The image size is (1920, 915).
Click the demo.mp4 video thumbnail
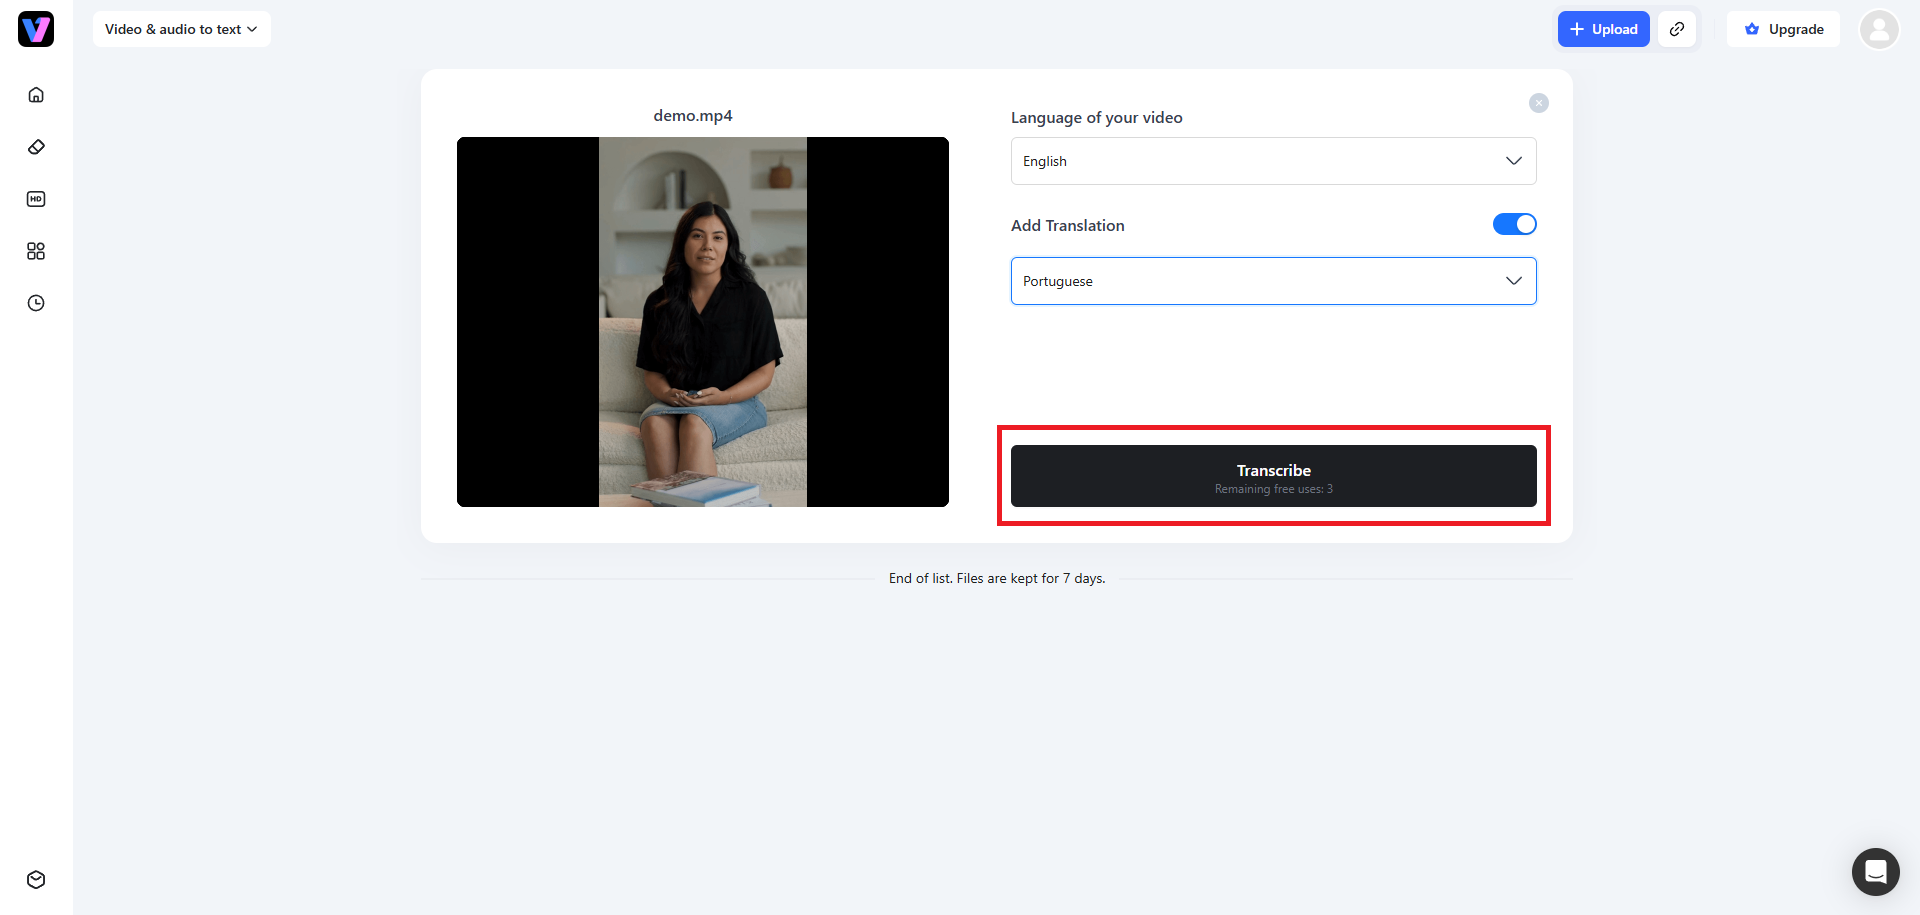(703, 322)
